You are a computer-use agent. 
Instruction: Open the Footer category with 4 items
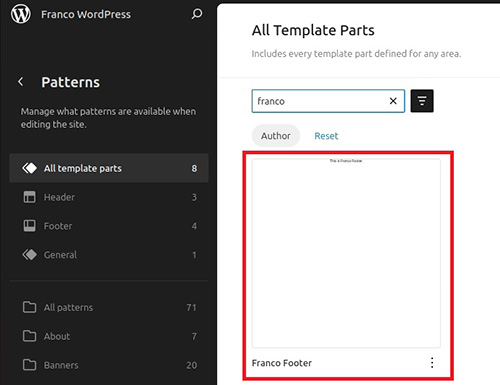click(x=109, y=226)
